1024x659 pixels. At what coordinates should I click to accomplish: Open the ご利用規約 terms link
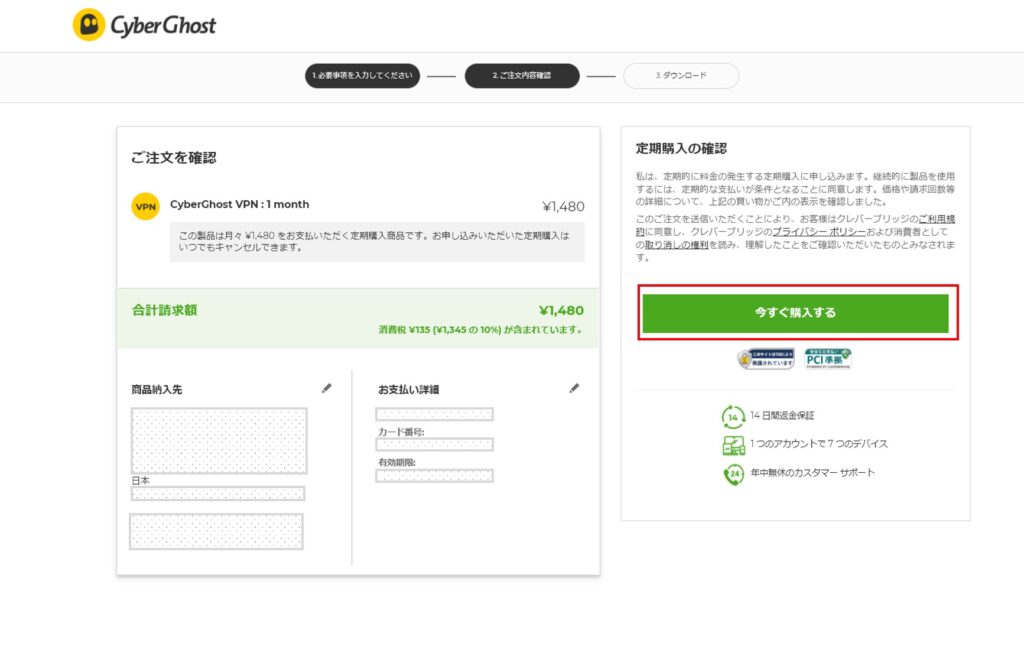[938, 221]
